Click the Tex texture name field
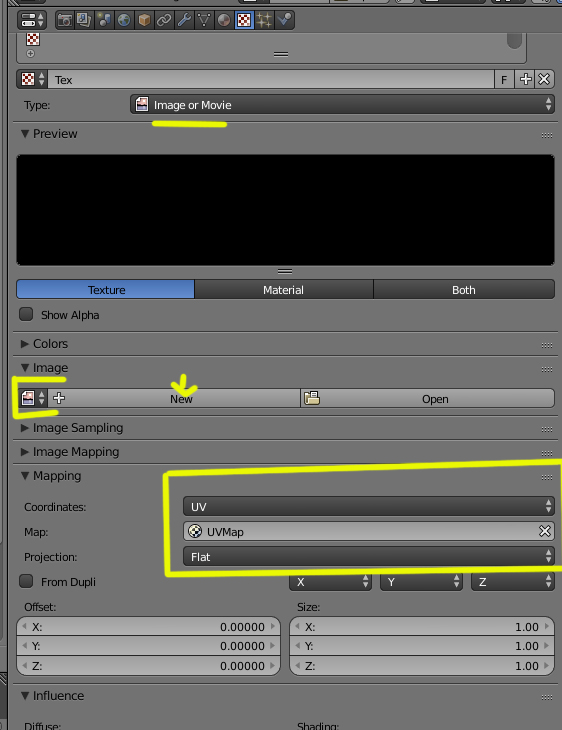This screenshot has height=730, width=562. pyautogui.click(x=271, y=80)
